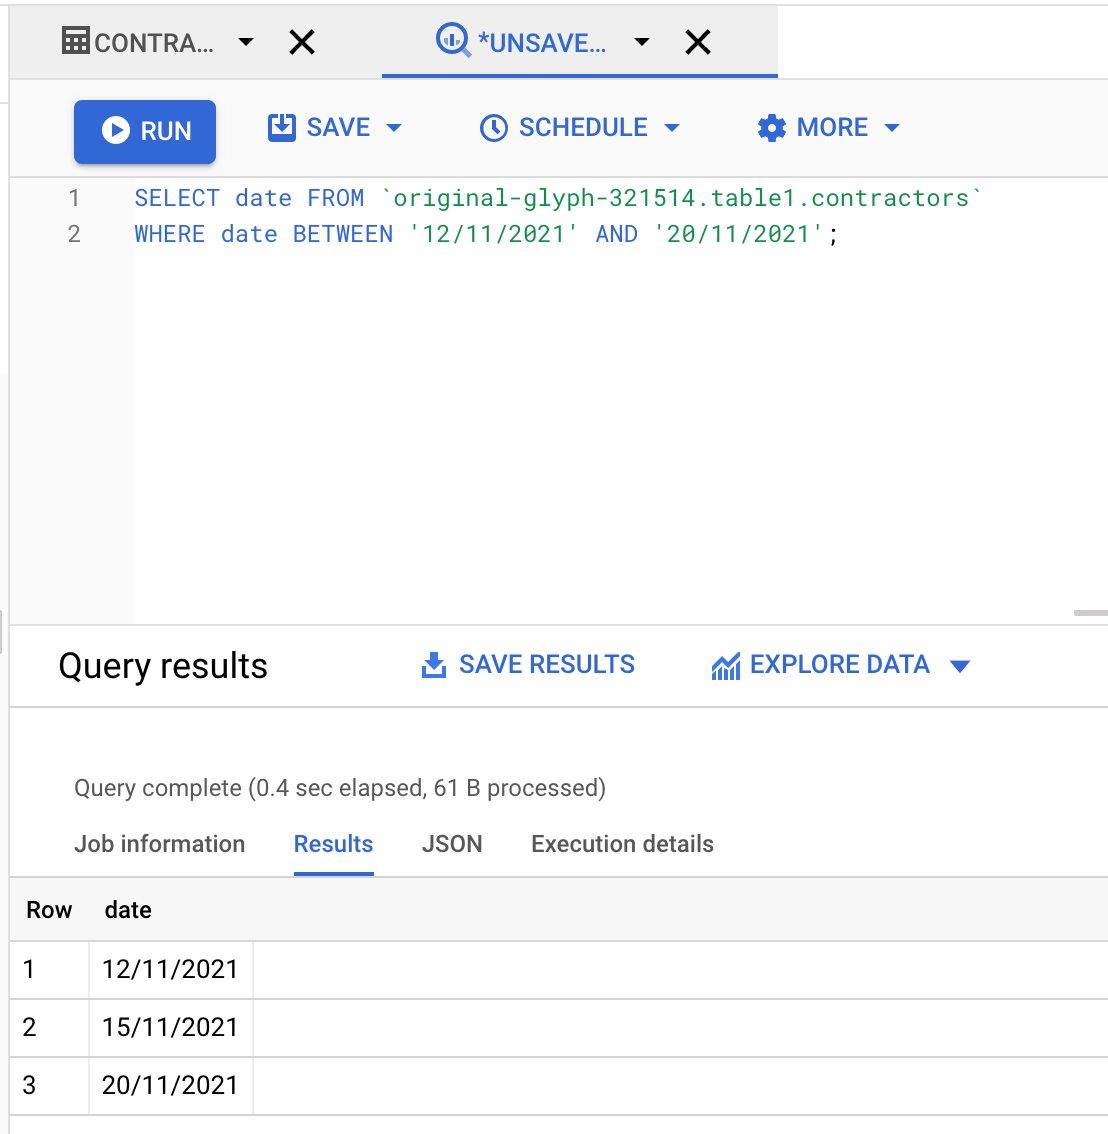This screenshot has width=1108, height=1134.
Task: Select the date value 15/11/2021 in row 2
Action: [x=169, y=1027]
